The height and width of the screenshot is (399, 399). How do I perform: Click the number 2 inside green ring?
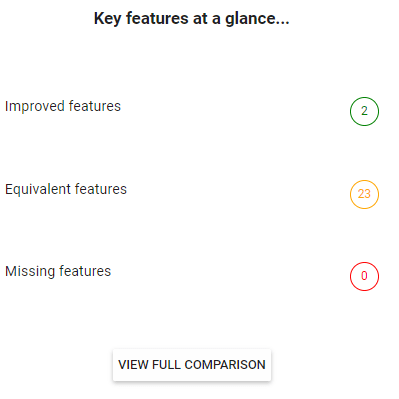pos(364,111)
